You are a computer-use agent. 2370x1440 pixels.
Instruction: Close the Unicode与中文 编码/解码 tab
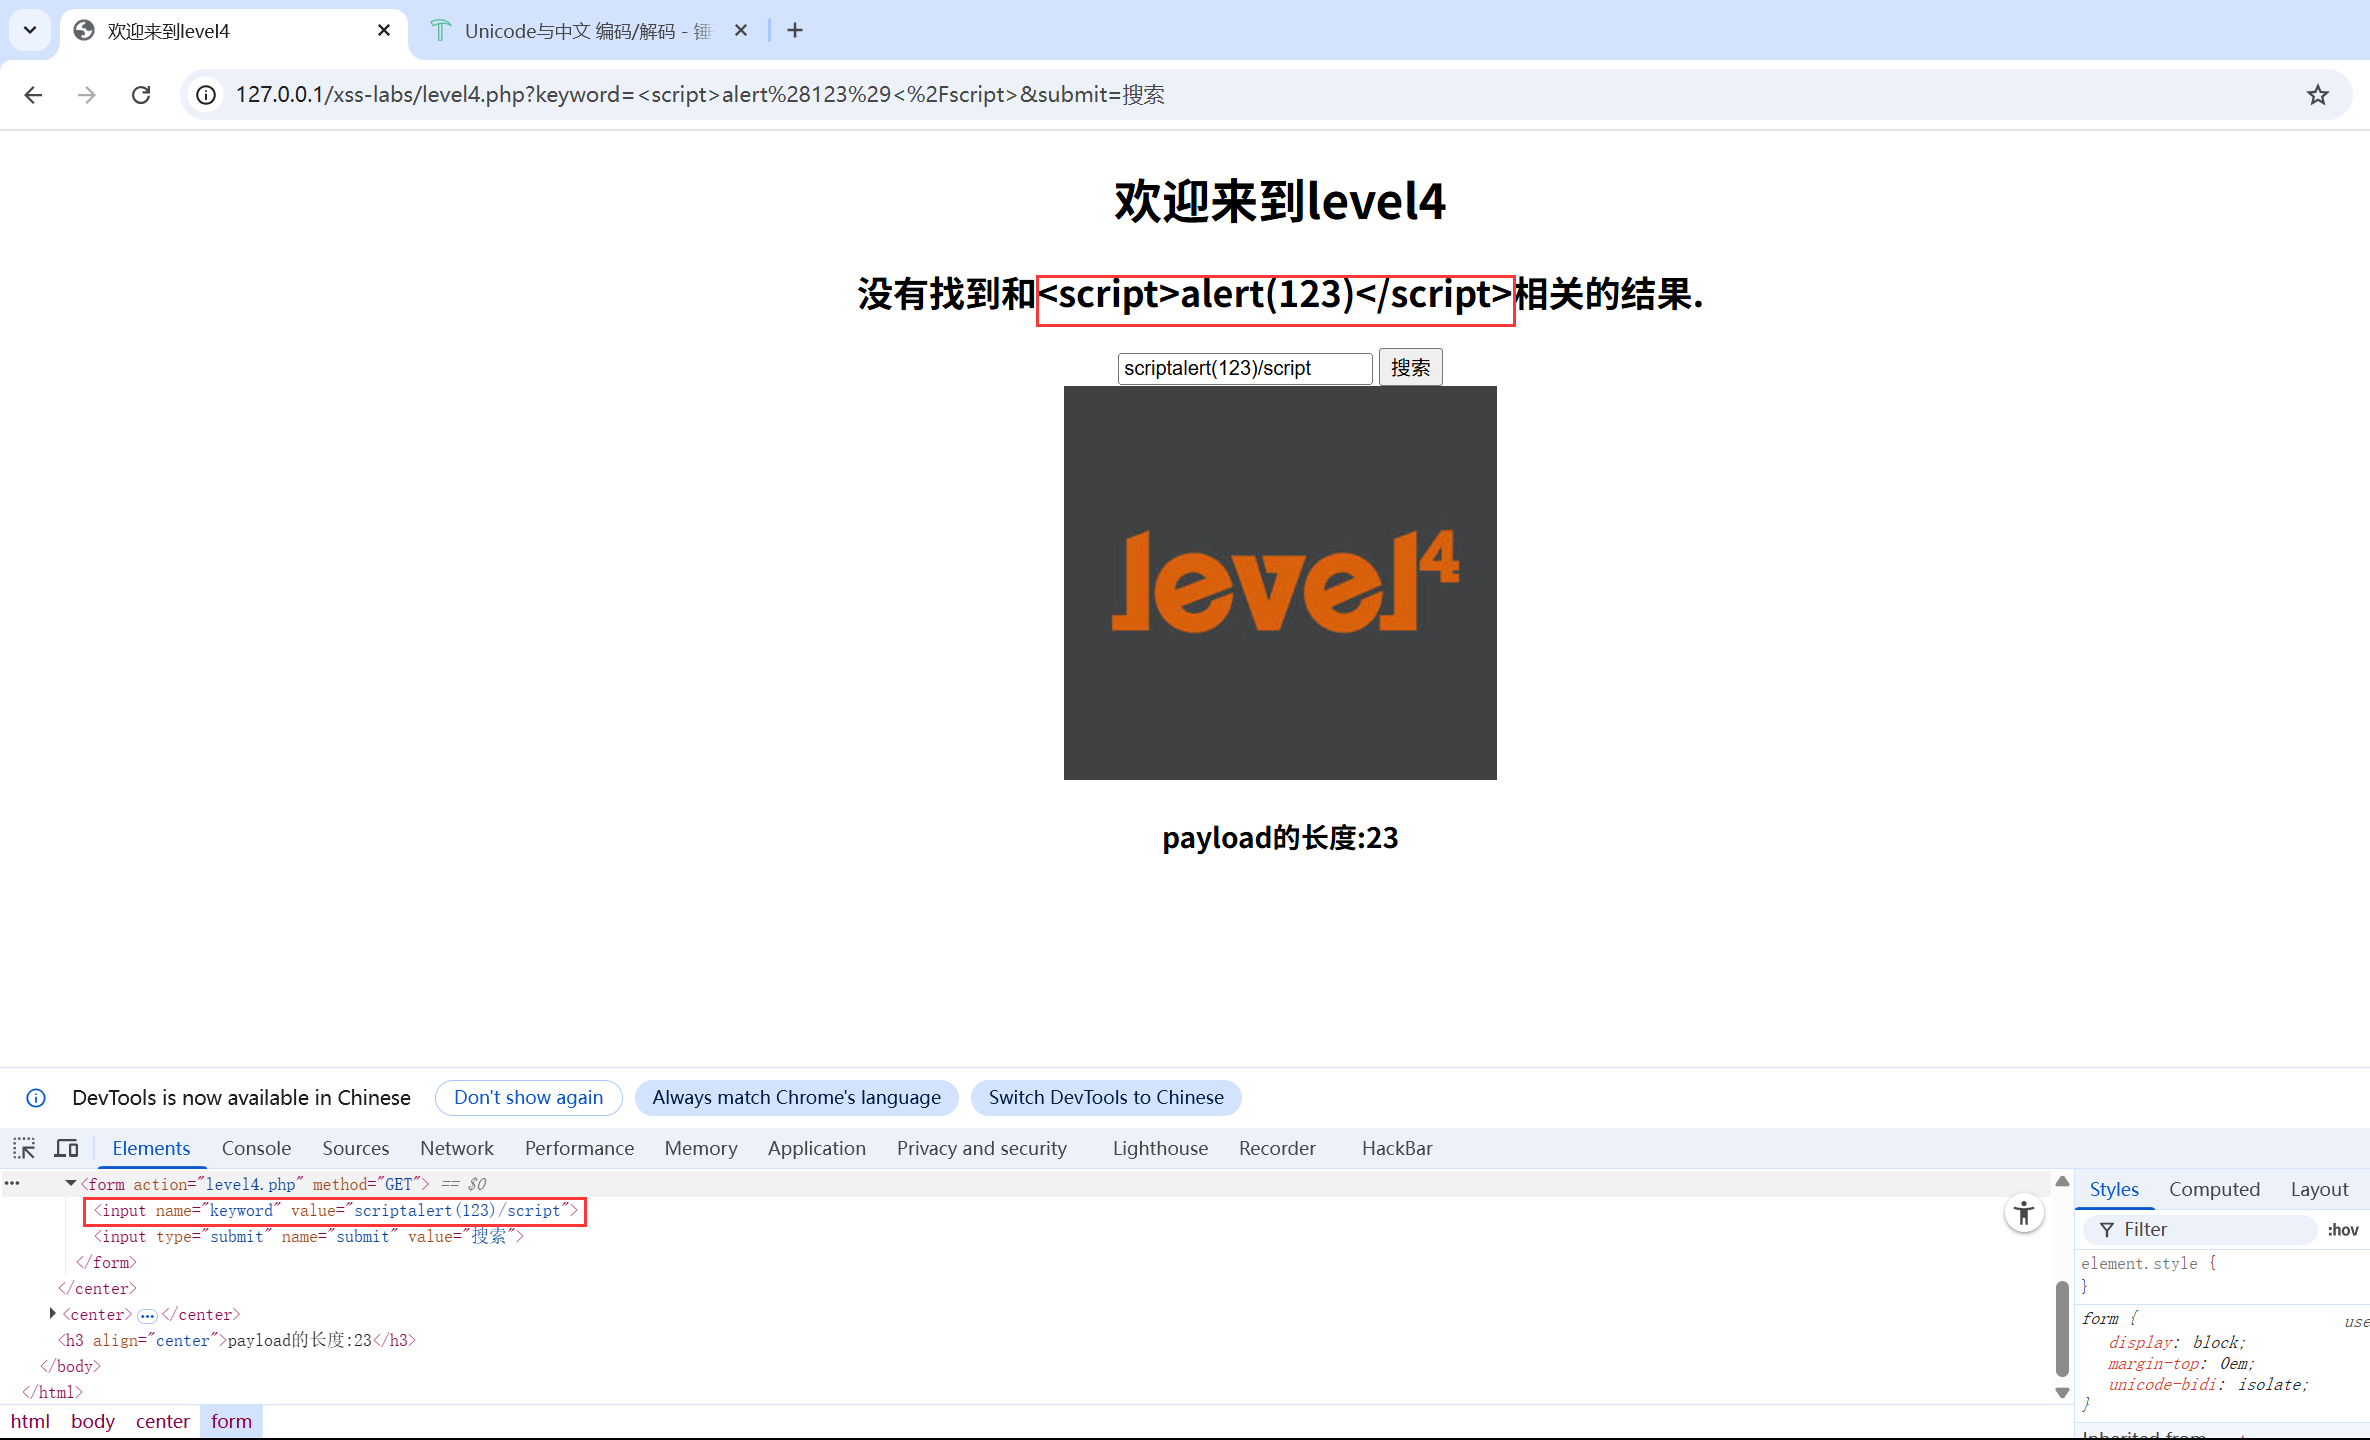(x=741, y=31)
